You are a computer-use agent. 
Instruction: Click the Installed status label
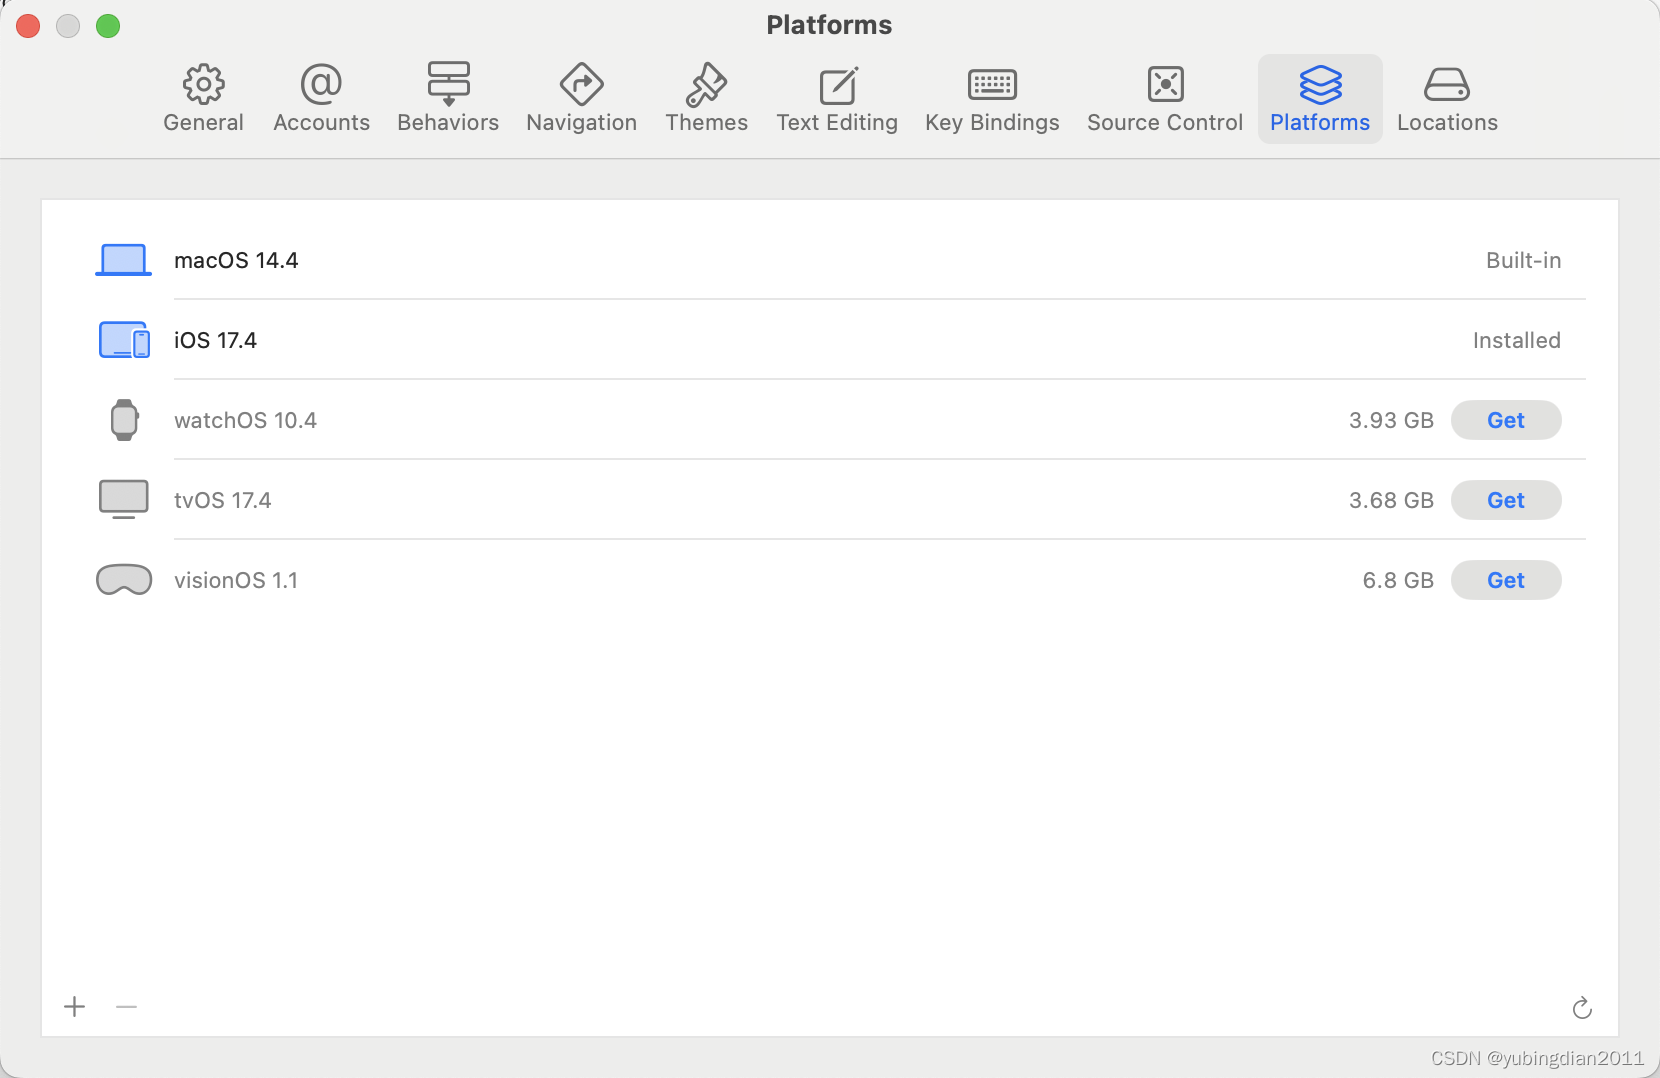(x=1516, y=340)
